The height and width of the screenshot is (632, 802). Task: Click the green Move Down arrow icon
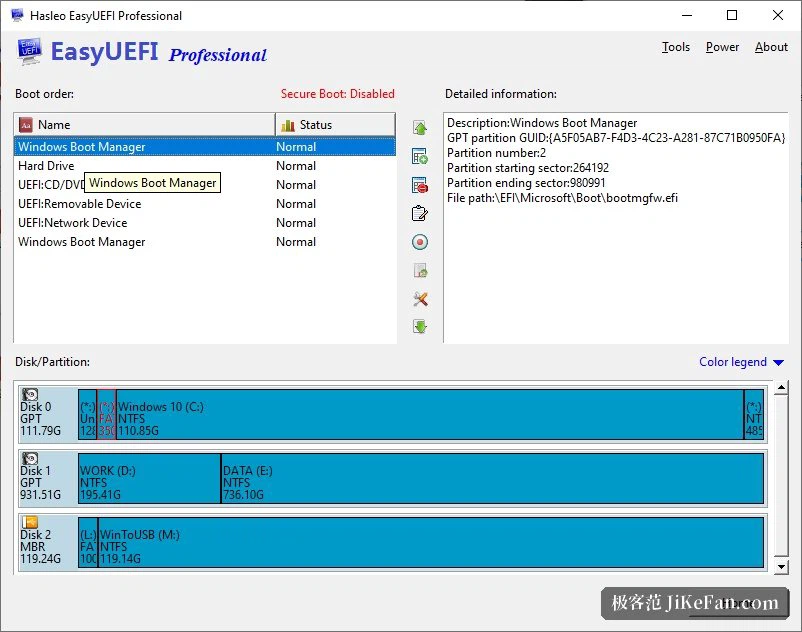pos(420,326)
